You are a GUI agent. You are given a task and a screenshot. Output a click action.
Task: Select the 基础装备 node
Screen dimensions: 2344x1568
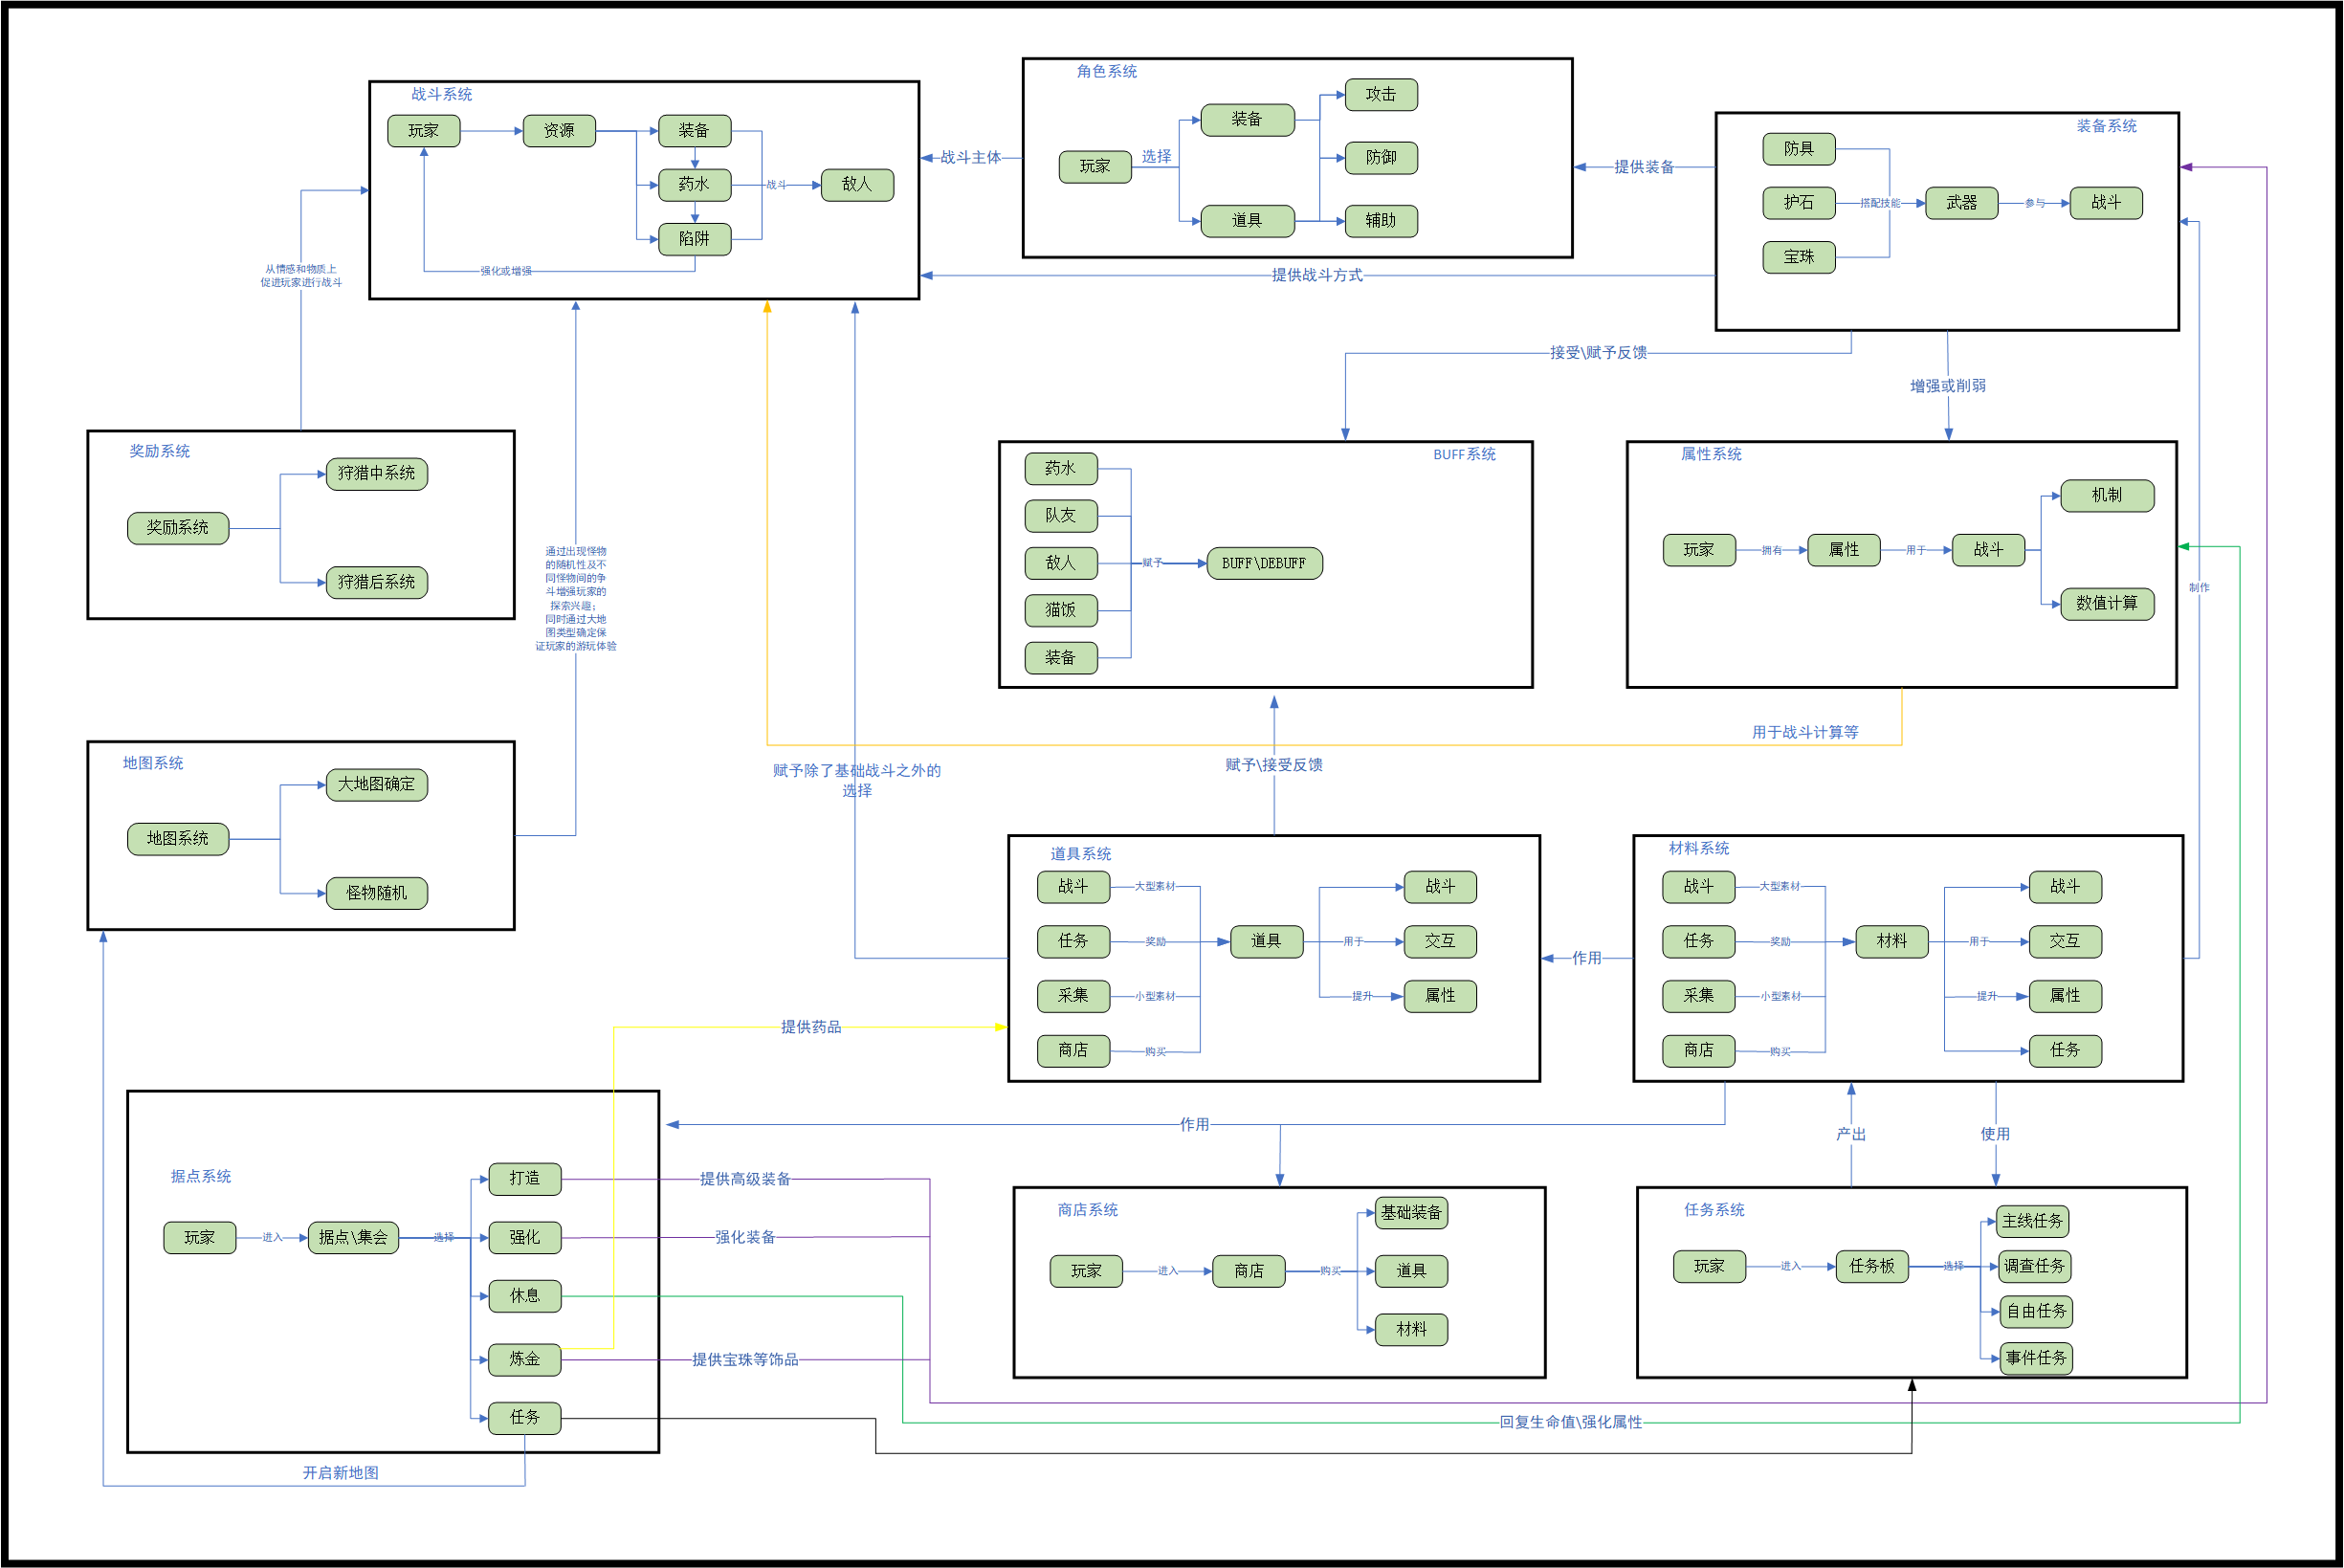click(x=1411, y=1213)
